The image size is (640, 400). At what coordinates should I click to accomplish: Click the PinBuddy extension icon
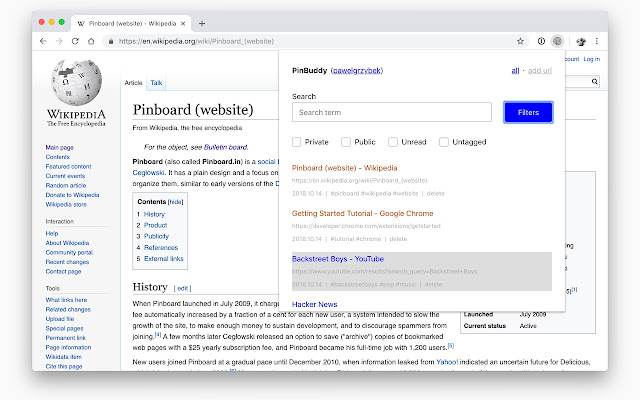[x=557, y=41]
